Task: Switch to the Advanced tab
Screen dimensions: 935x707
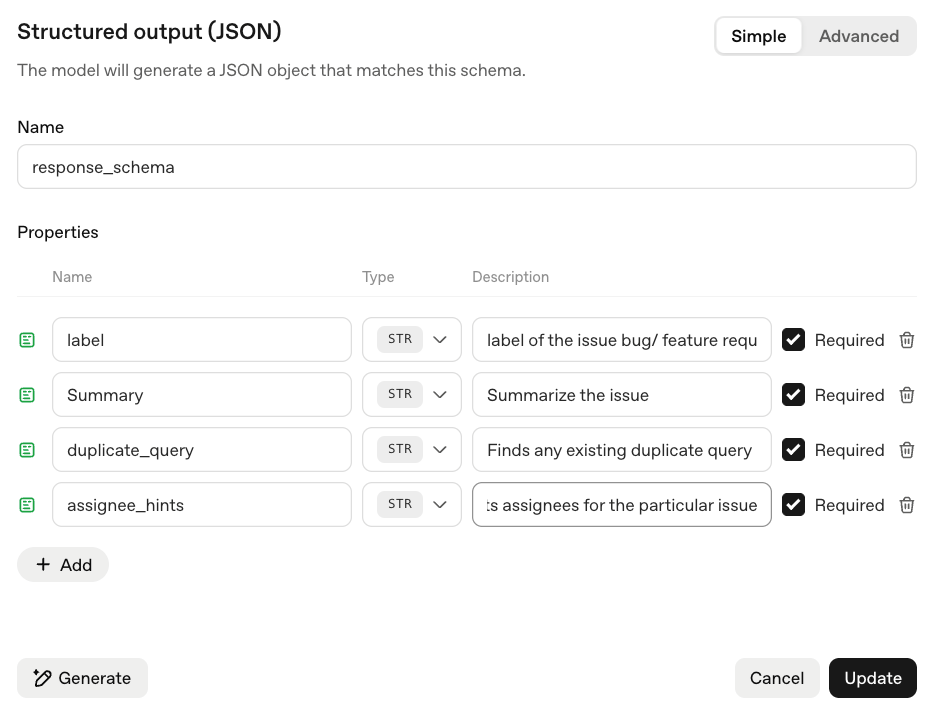Action: [x=859, y=36]
